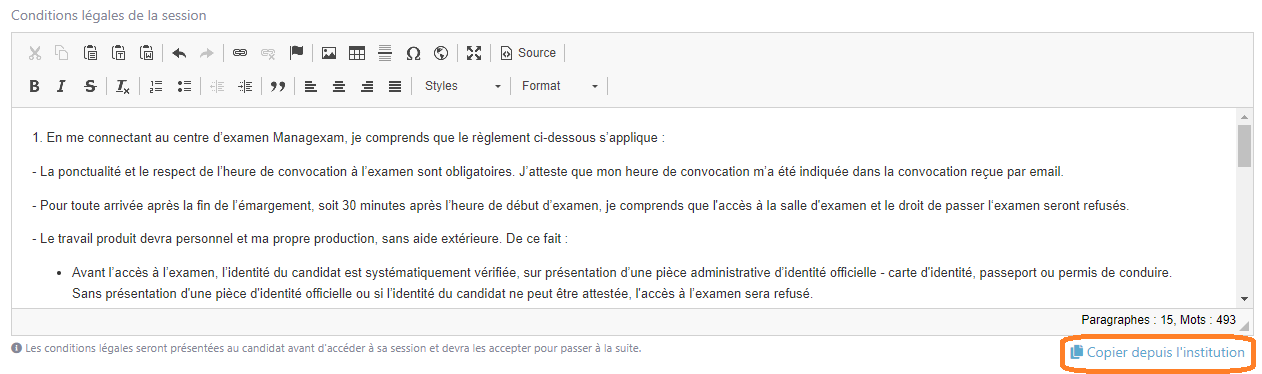The width and height of the screenshot is (1262, 374).
Task: Undo the last edit
Action: tap(179, 53)
